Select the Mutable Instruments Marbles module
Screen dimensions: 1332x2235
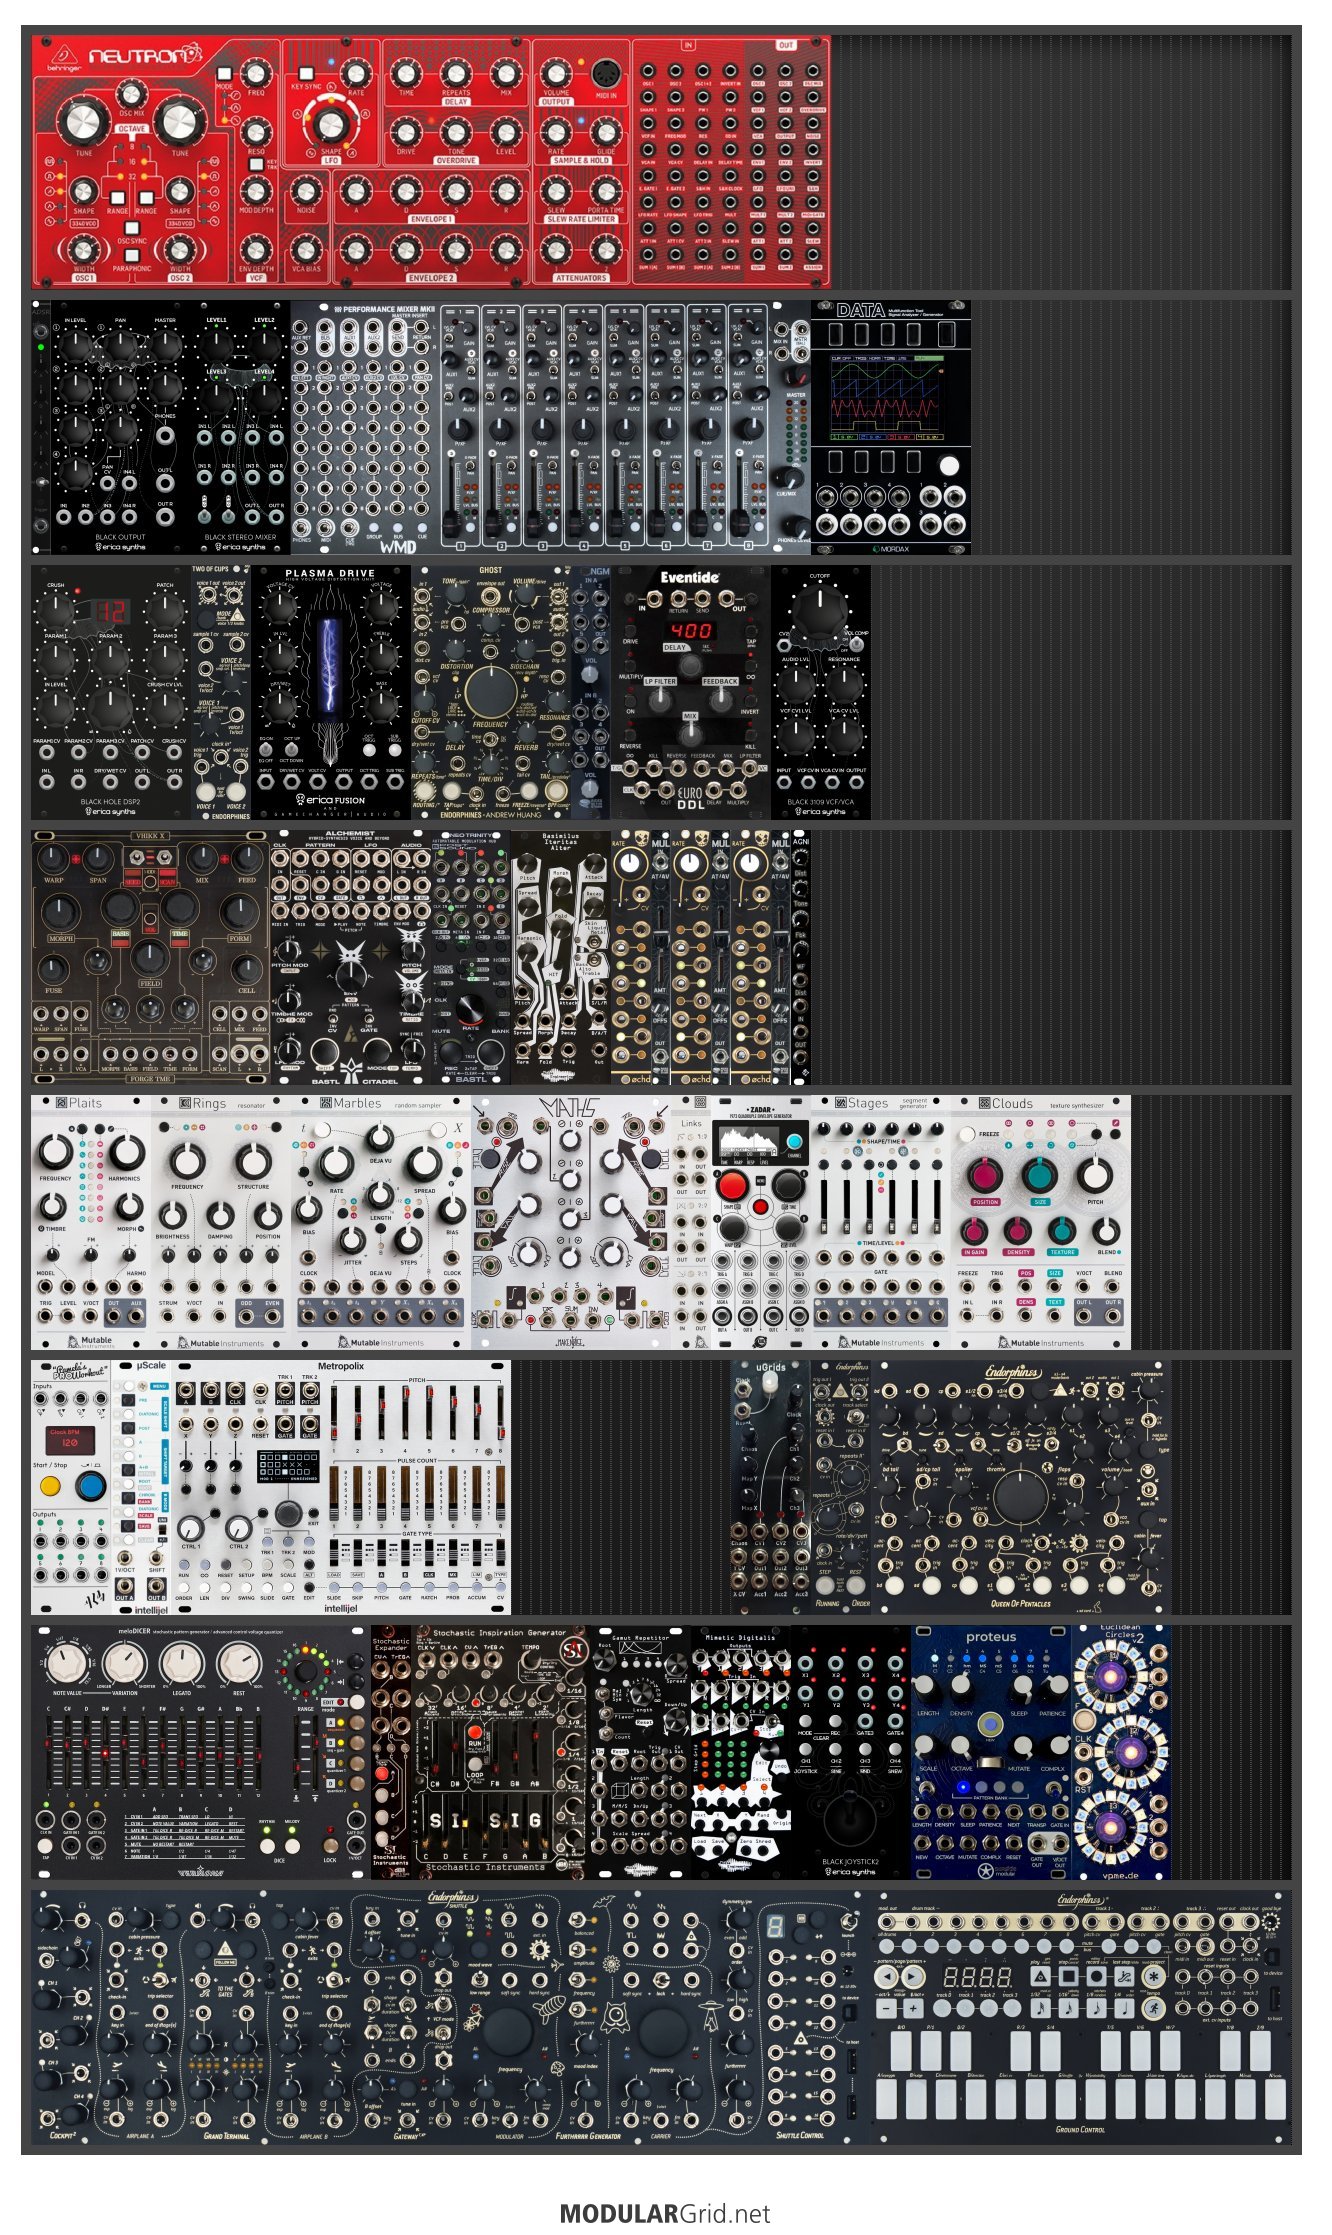tap(381, 1222)
